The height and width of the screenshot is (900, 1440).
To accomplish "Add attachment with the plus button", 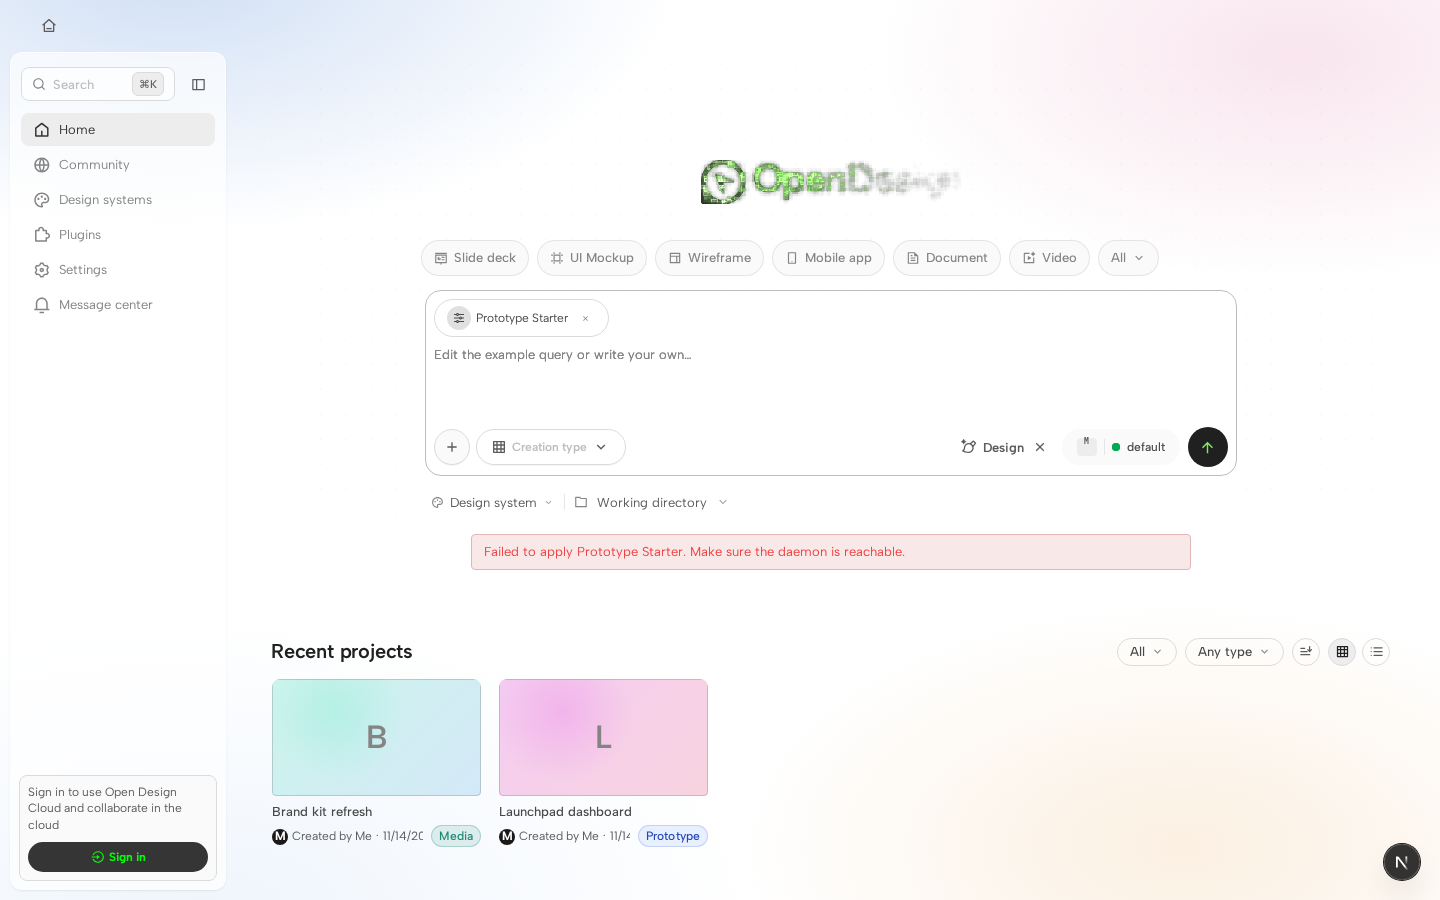I will (452, 447).
